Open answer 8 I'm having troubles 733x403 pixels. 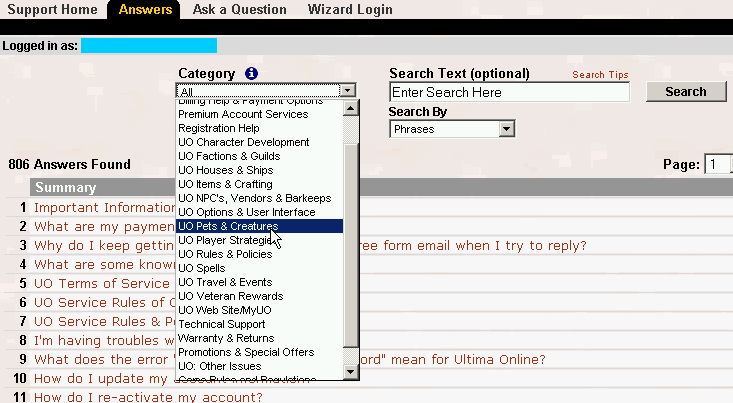(x=104, y=341)
